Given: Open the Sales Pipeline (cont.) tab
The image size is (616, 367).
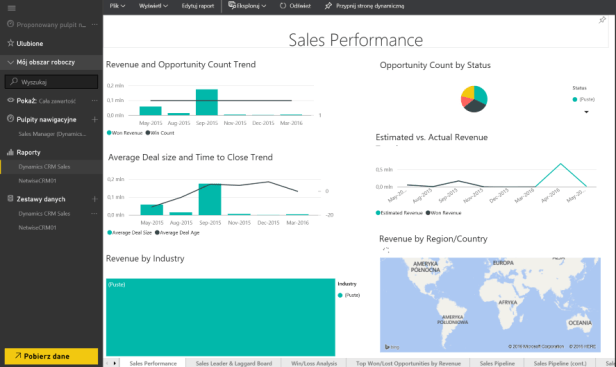Looking at the screenshot, I should click(560, 363).
